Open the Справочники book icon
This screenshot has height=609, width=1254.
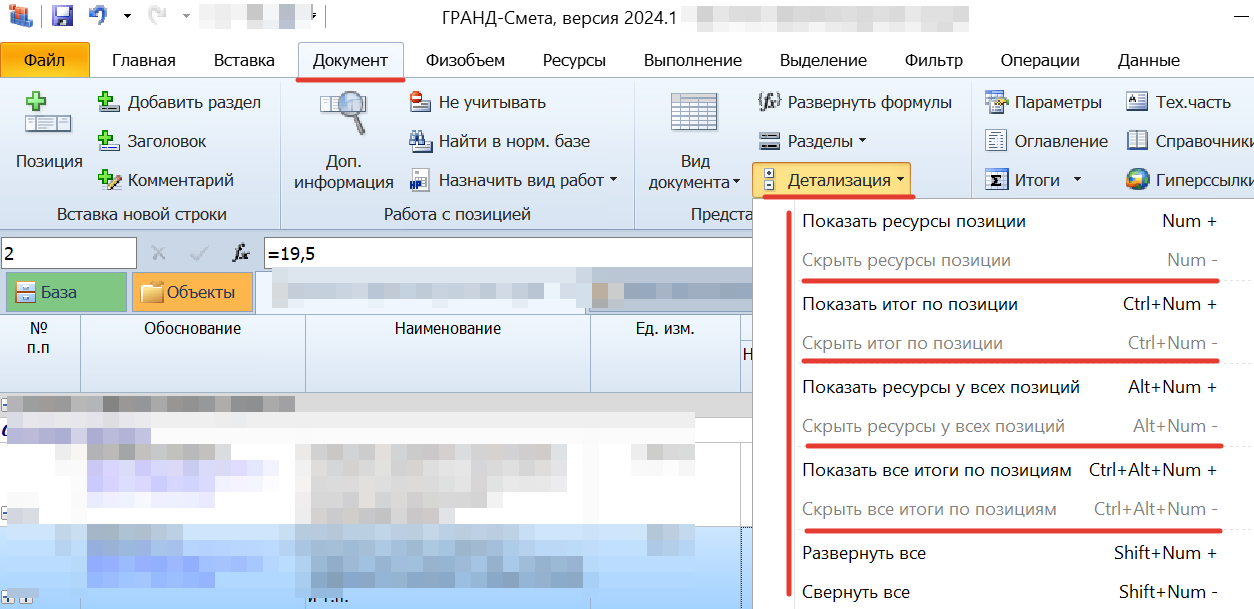coord(1137,141)
